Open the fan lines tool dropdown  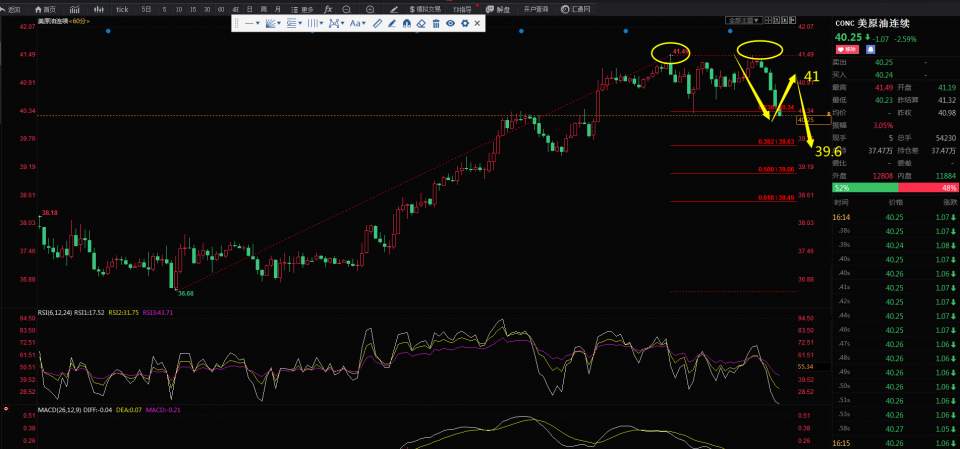(273, 23)
